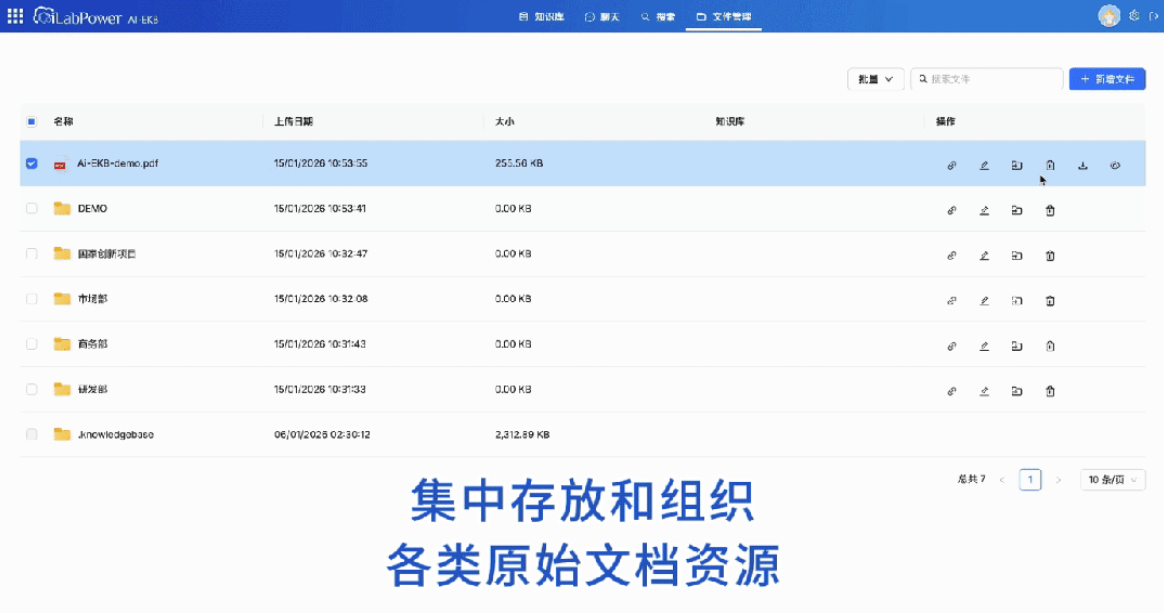Check the .knowledgebase folder checkbox

click(x=31, y=435)
